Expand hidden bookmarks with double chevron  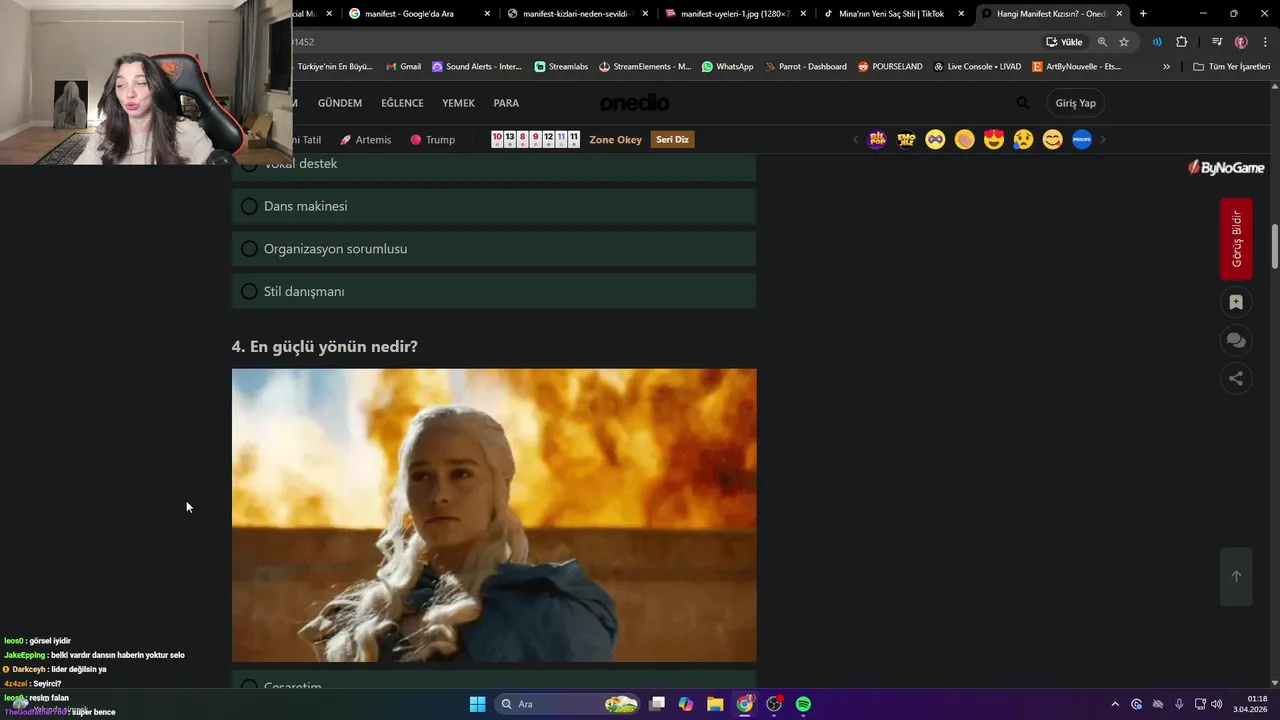[1166, 66]
